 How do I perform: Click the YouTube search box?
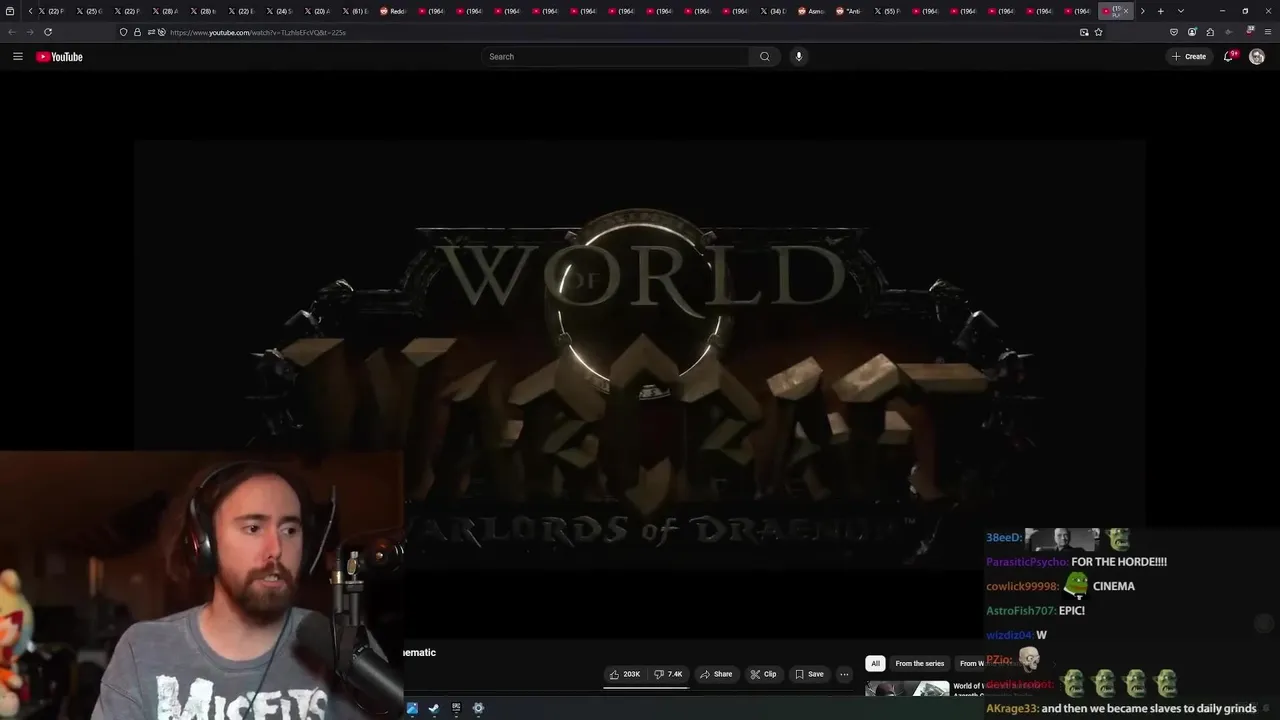coord(615,57)
